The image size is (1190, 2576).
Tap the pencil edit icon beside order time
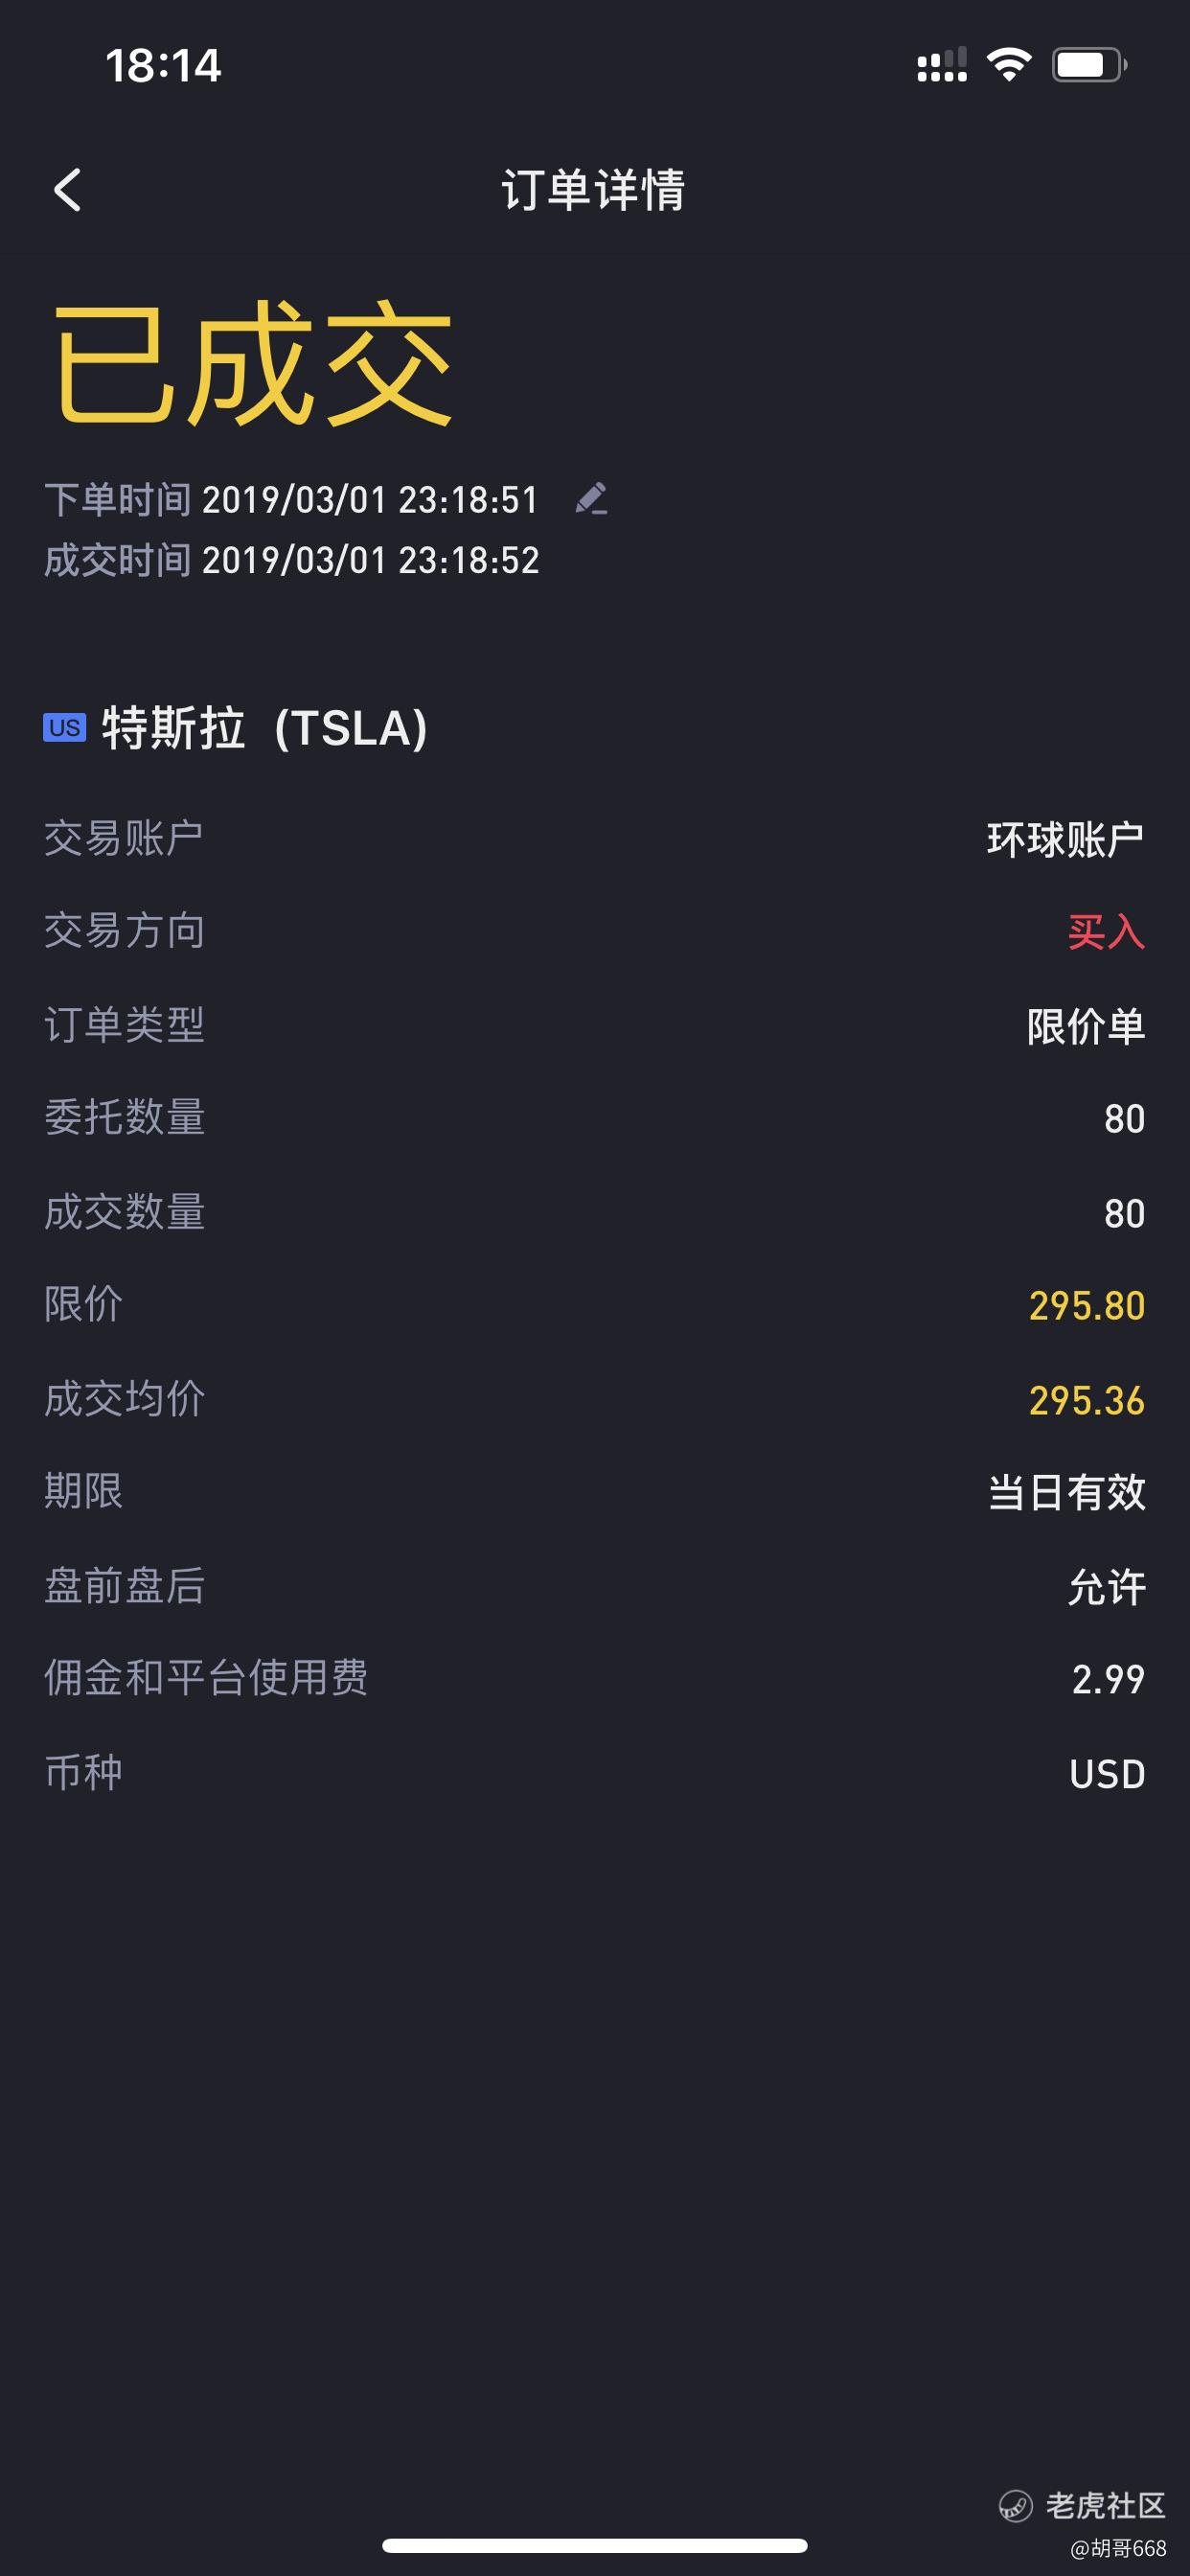coord(591,498)
